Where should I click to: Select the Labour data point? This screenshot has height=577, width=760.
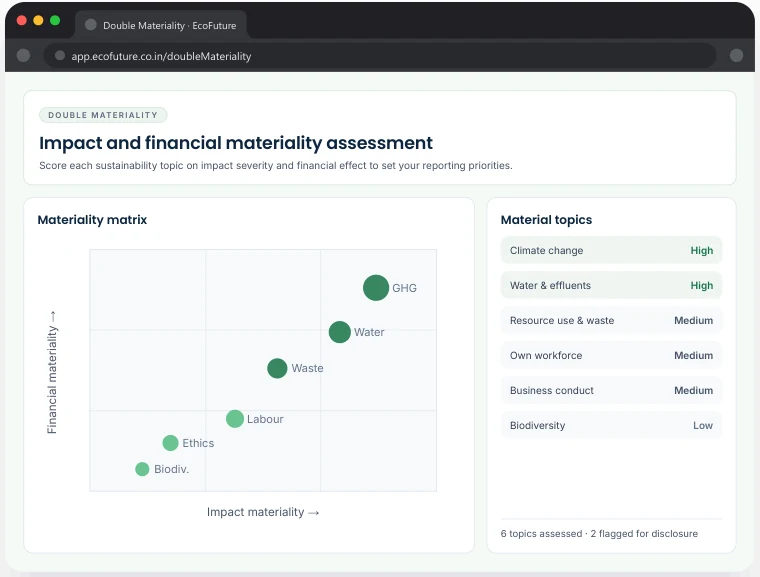tap(235, 418)
